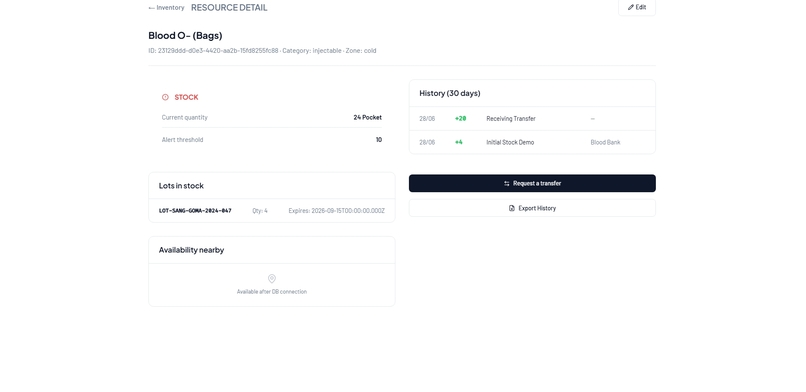Click the Lots in stock heading
The height and width of the screenshot is (392, 806).
181,185
